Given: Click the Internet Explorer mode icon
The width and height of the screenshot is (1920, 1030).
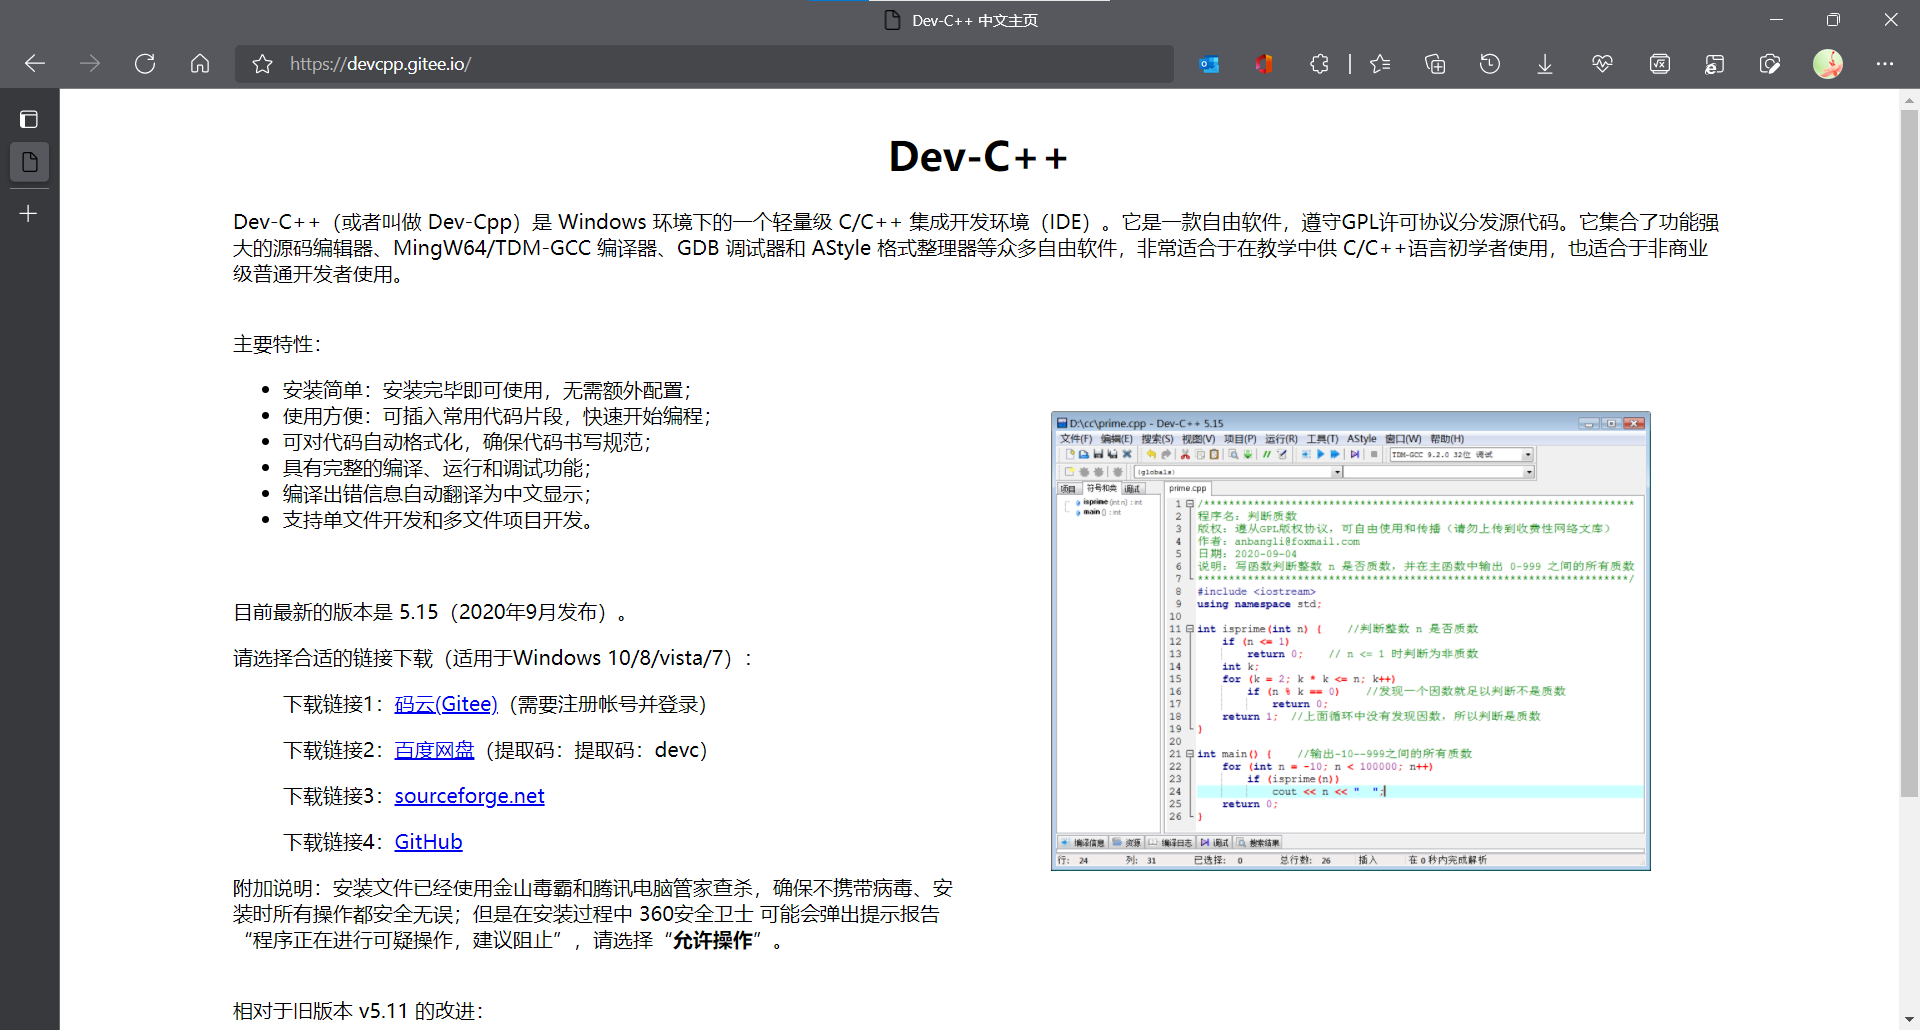Looking at the screenshot, I should [1714, 64].
